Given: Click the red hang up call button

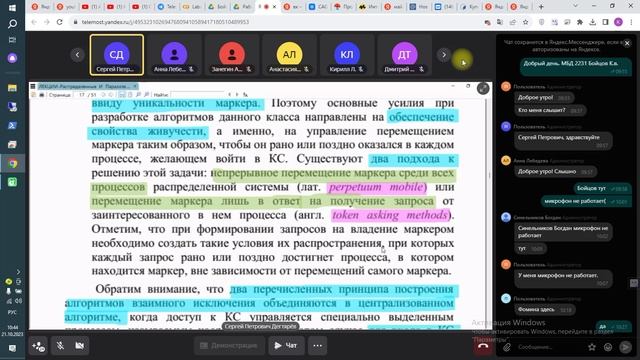Looking at the screenshot, I should click(483, 346).
